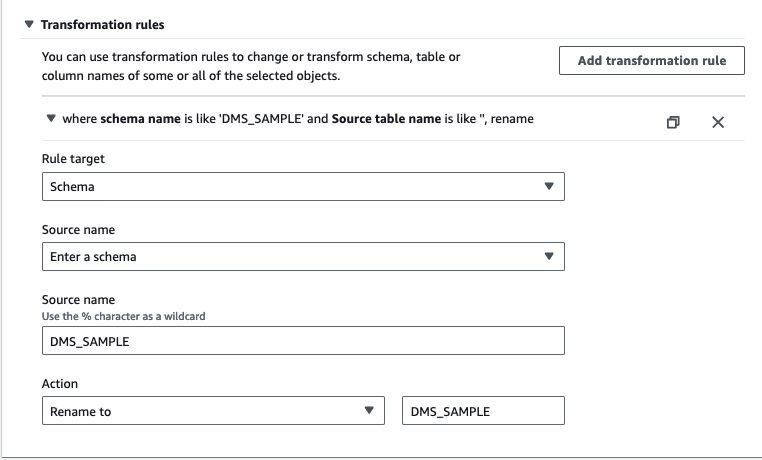Click the arrow on the Enter a schema box

tap(548, 257)
